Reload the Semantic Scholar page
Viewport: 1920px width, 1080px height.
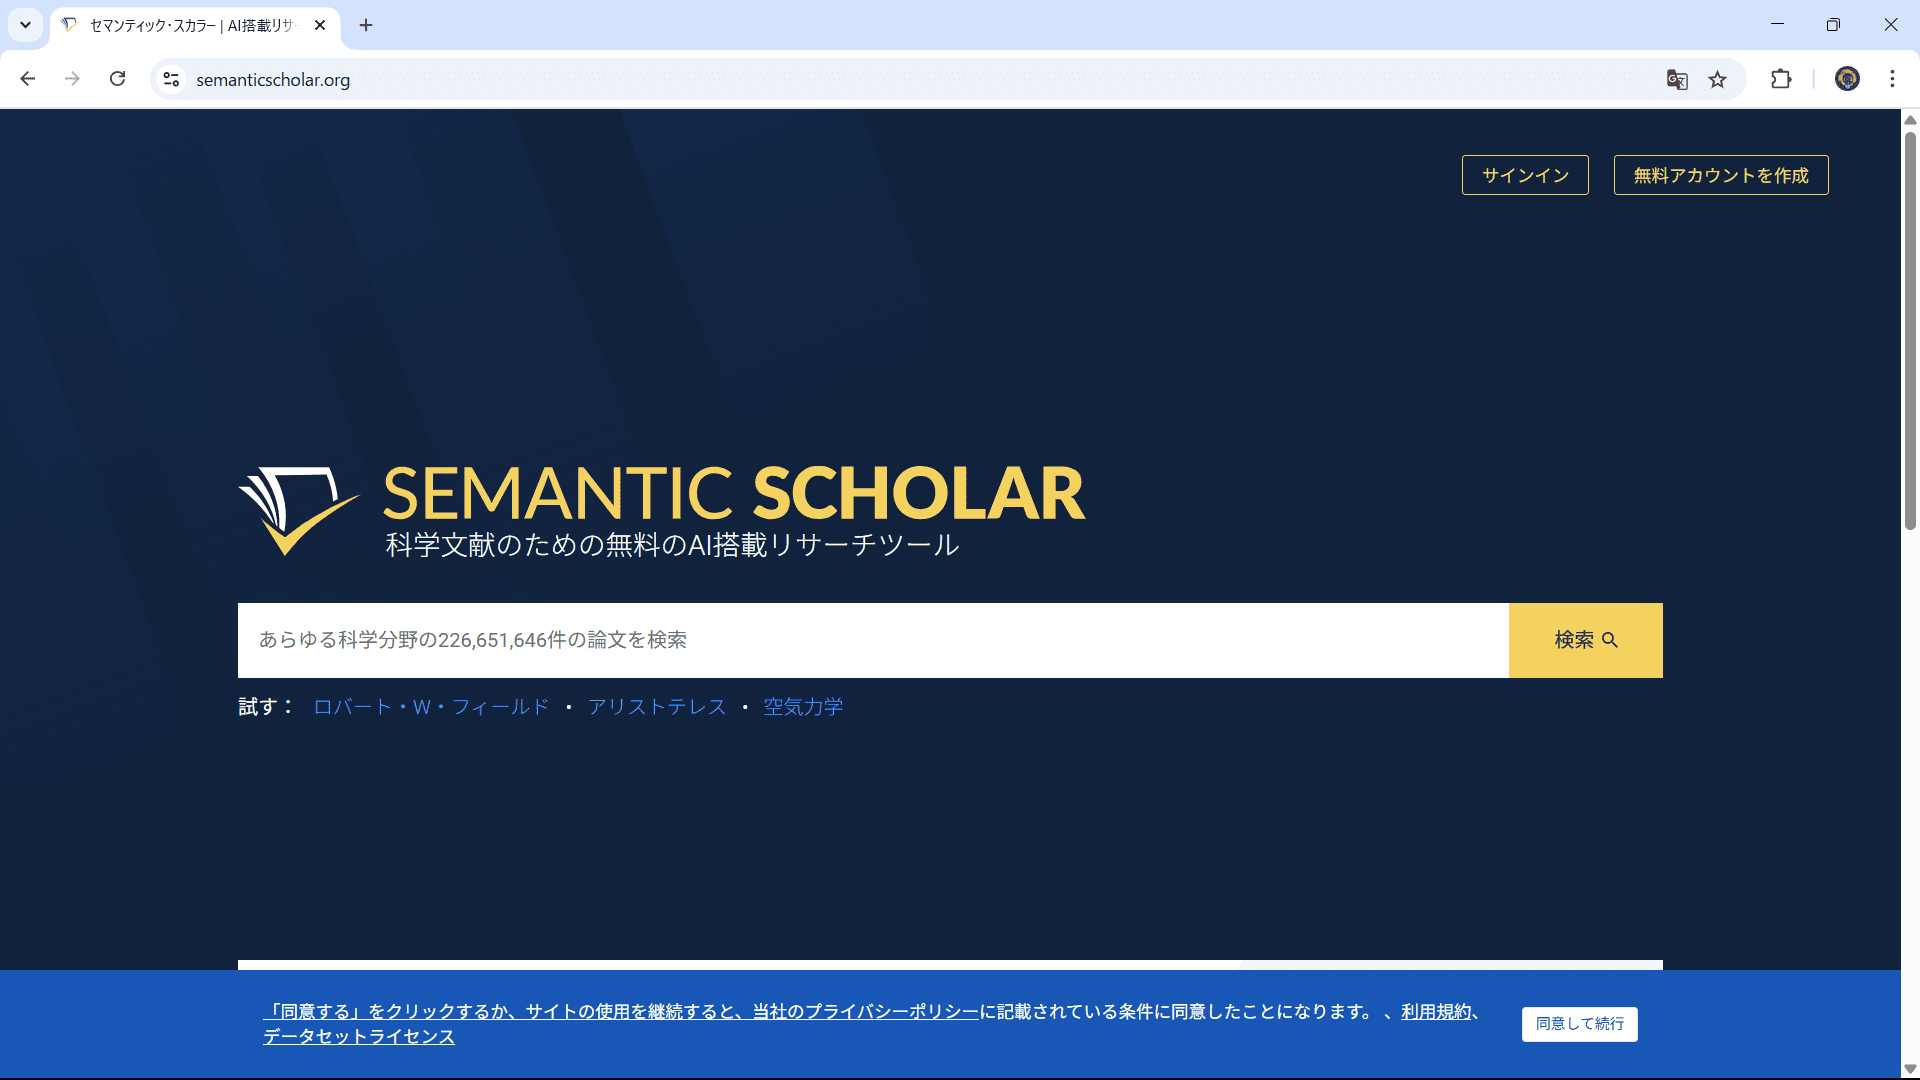pos(118,79)
